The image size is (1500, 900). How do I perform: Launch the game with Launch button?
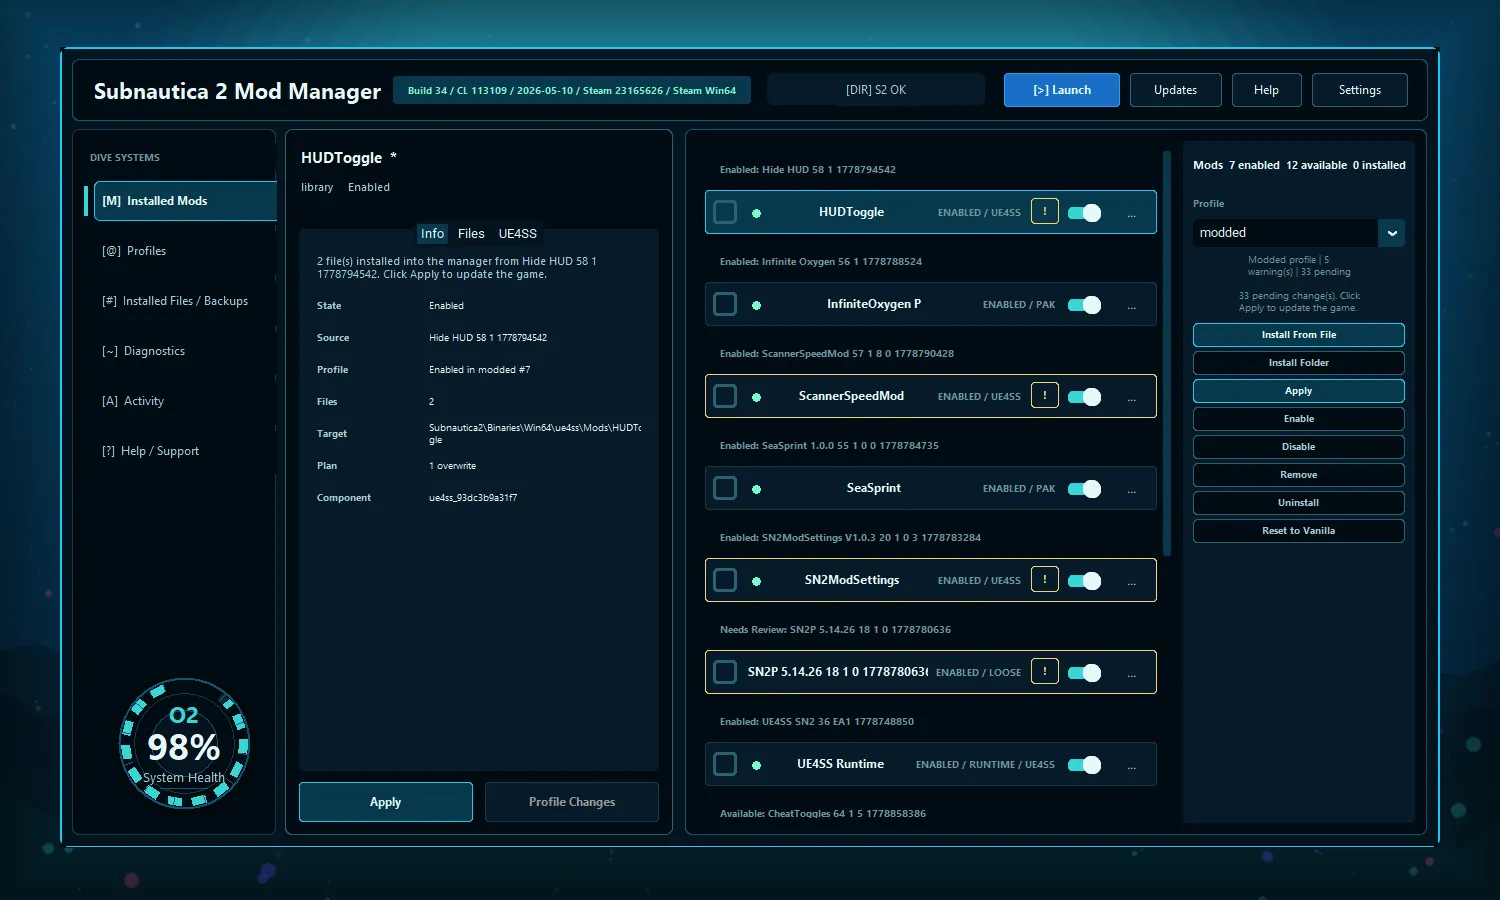(1062, 90)
